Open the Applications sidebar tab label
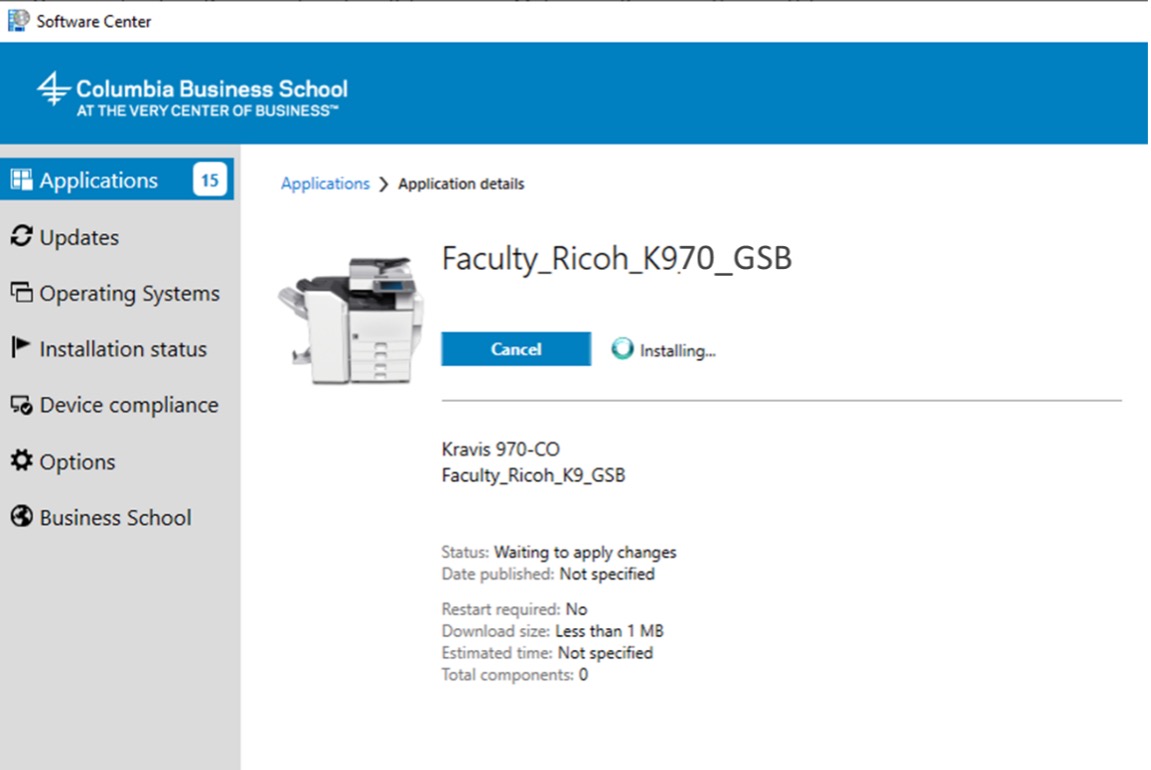Image resolution: width=1151 pixels, height=770 pixels. [x=98, y=180]
